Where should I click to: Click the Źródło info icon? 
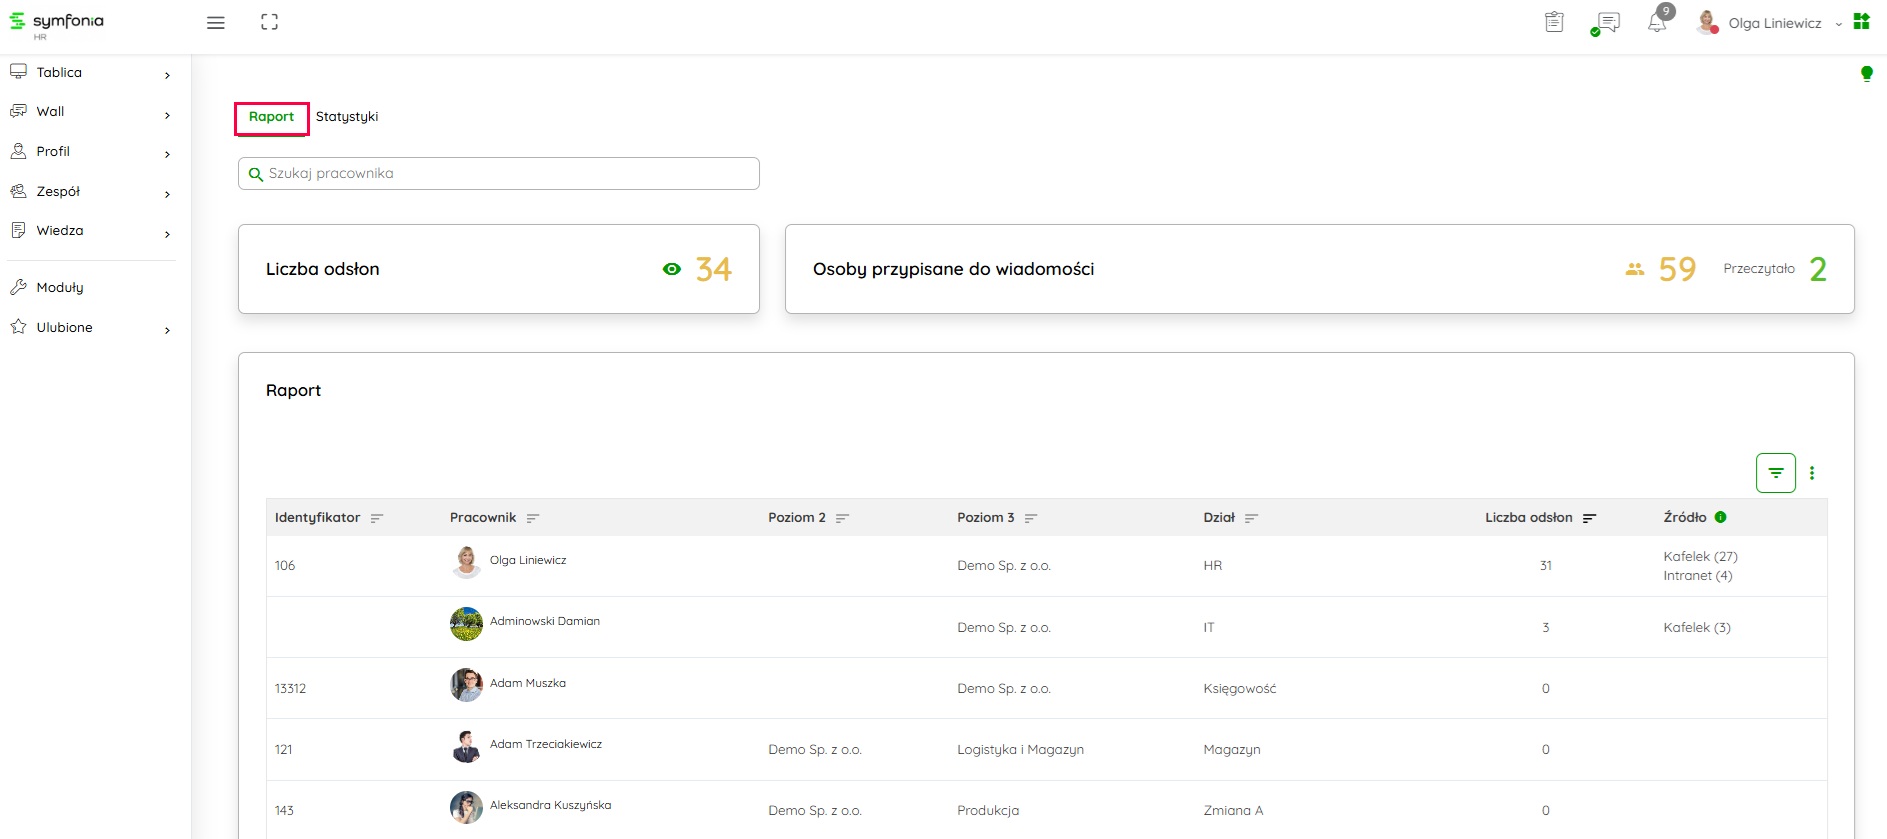click(x=1721, y=517)
